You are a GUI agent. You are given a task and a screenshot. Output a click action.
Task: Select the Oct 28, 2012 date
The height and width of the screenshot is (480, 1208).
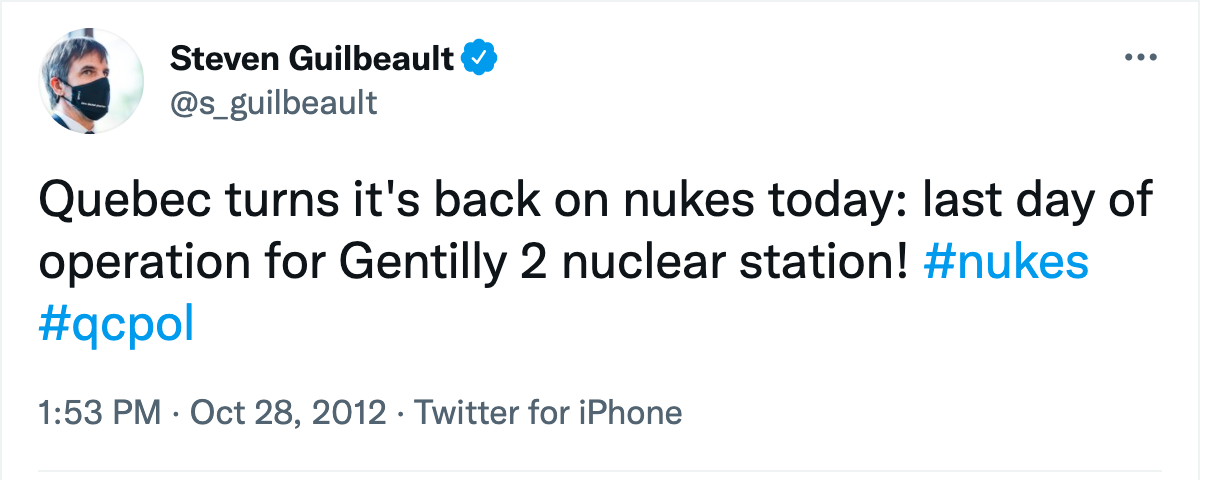click(x=287, y=412)
